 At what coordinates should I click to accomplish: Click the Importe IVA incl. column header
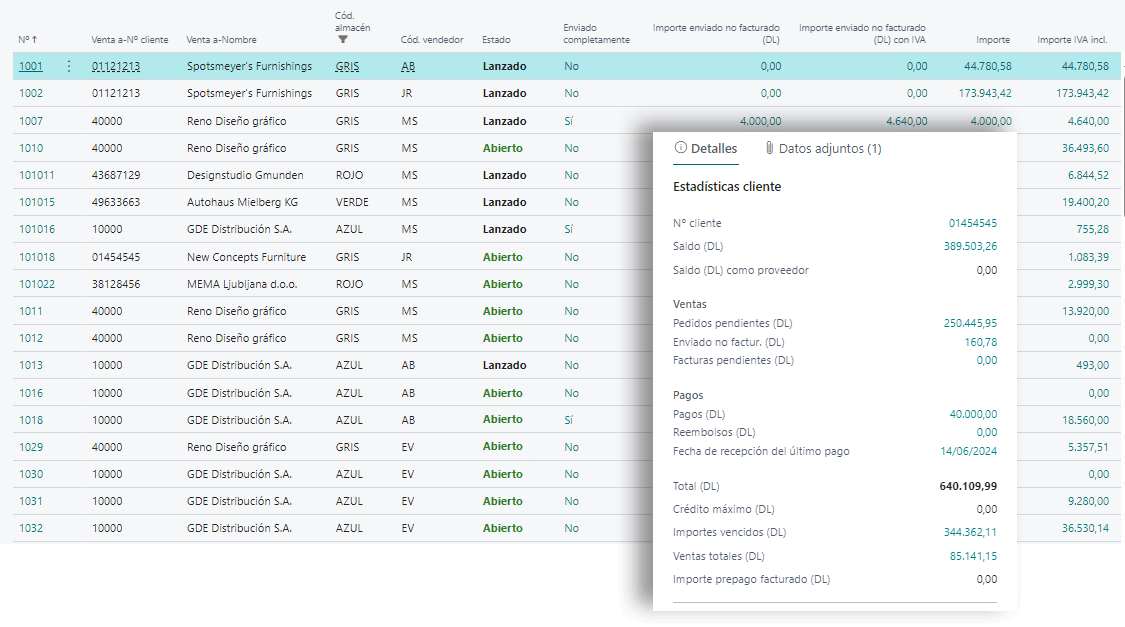click(x=1072, y=40)
